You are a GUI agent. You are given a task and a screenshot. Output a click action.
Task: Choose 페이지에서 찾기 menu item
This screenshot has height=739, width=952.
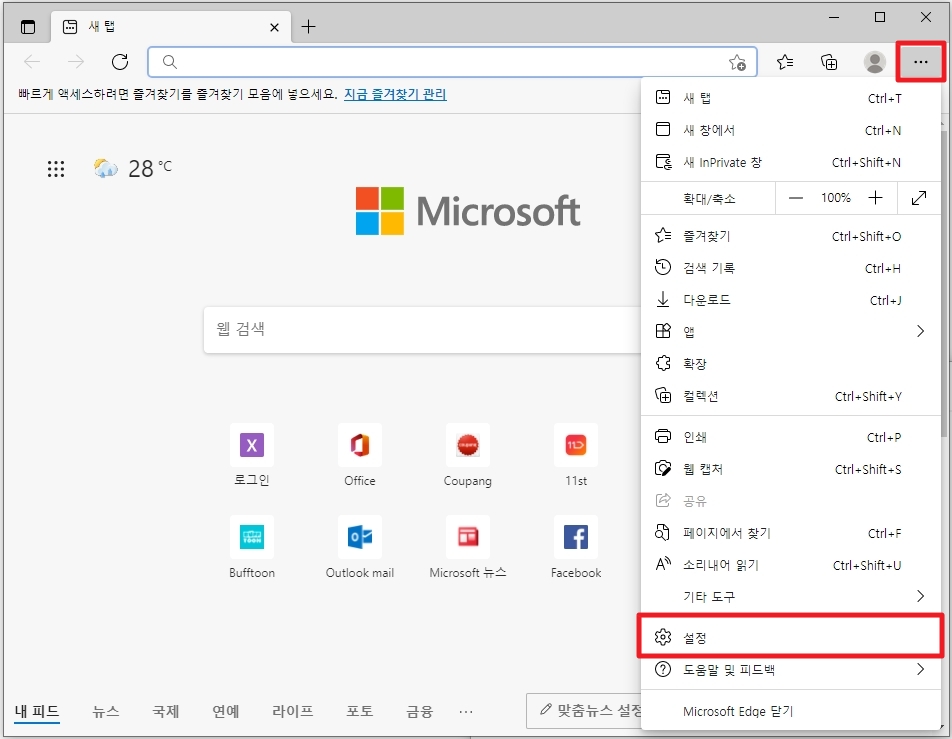[x=790, y=533]
